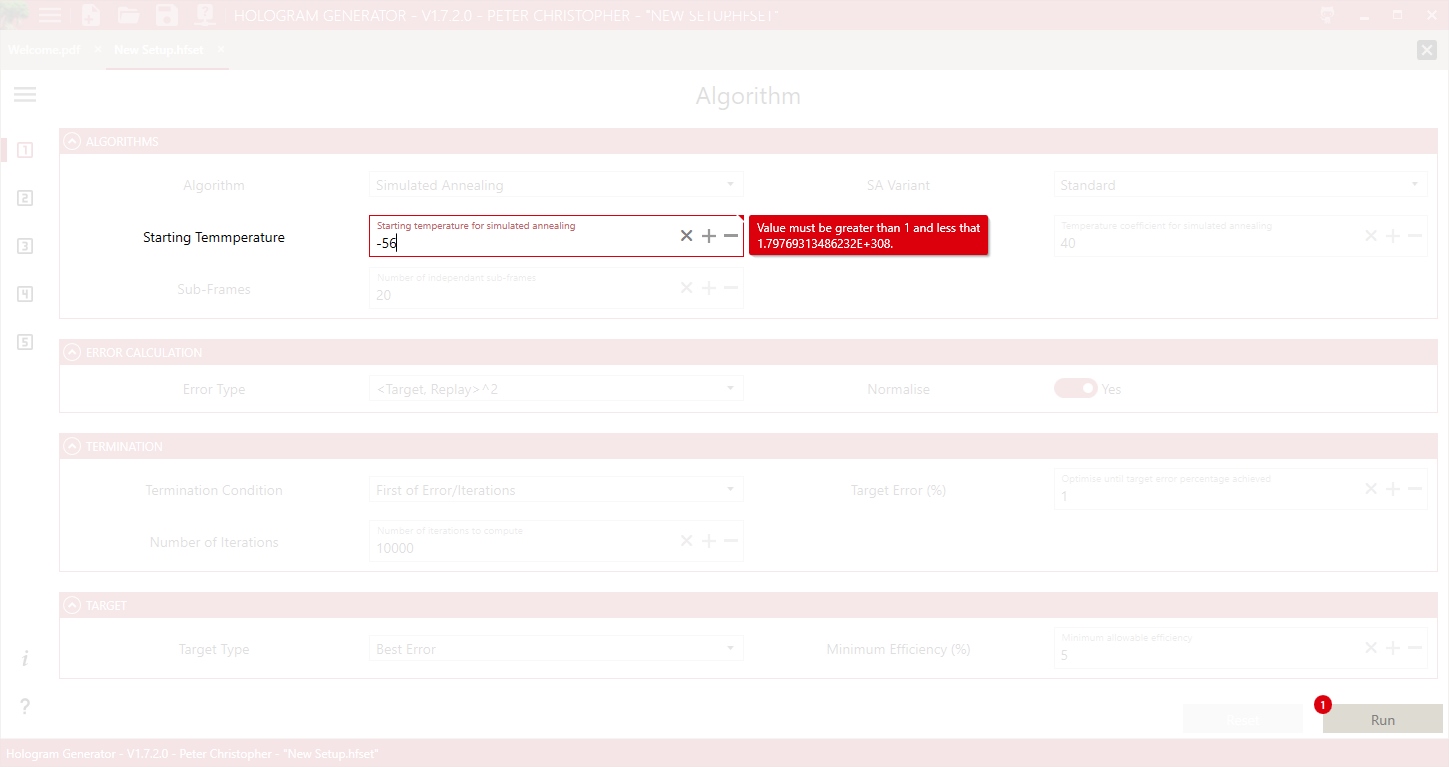Open a file using the folder icon
This screenshot has height=767, width=1449.
coord(128,15)
